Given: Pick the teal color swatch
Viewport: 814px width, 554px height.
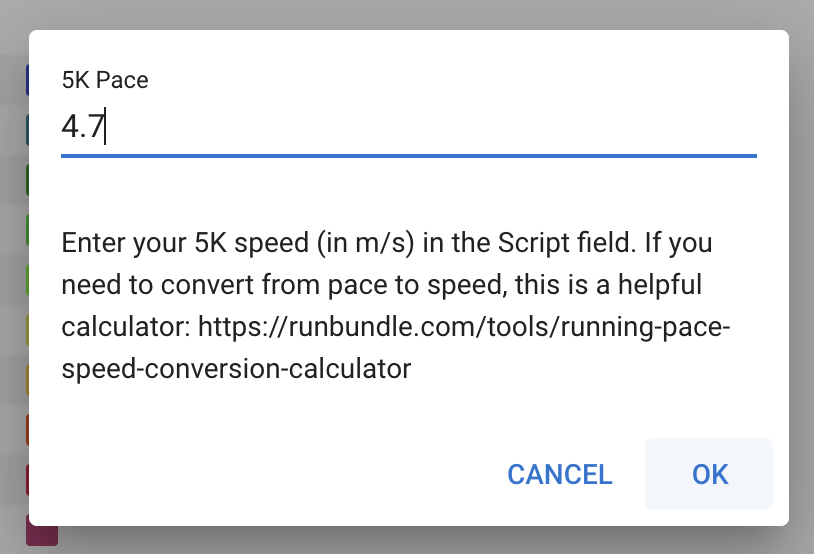Looking at the screenshot, I should pos(27,130).
